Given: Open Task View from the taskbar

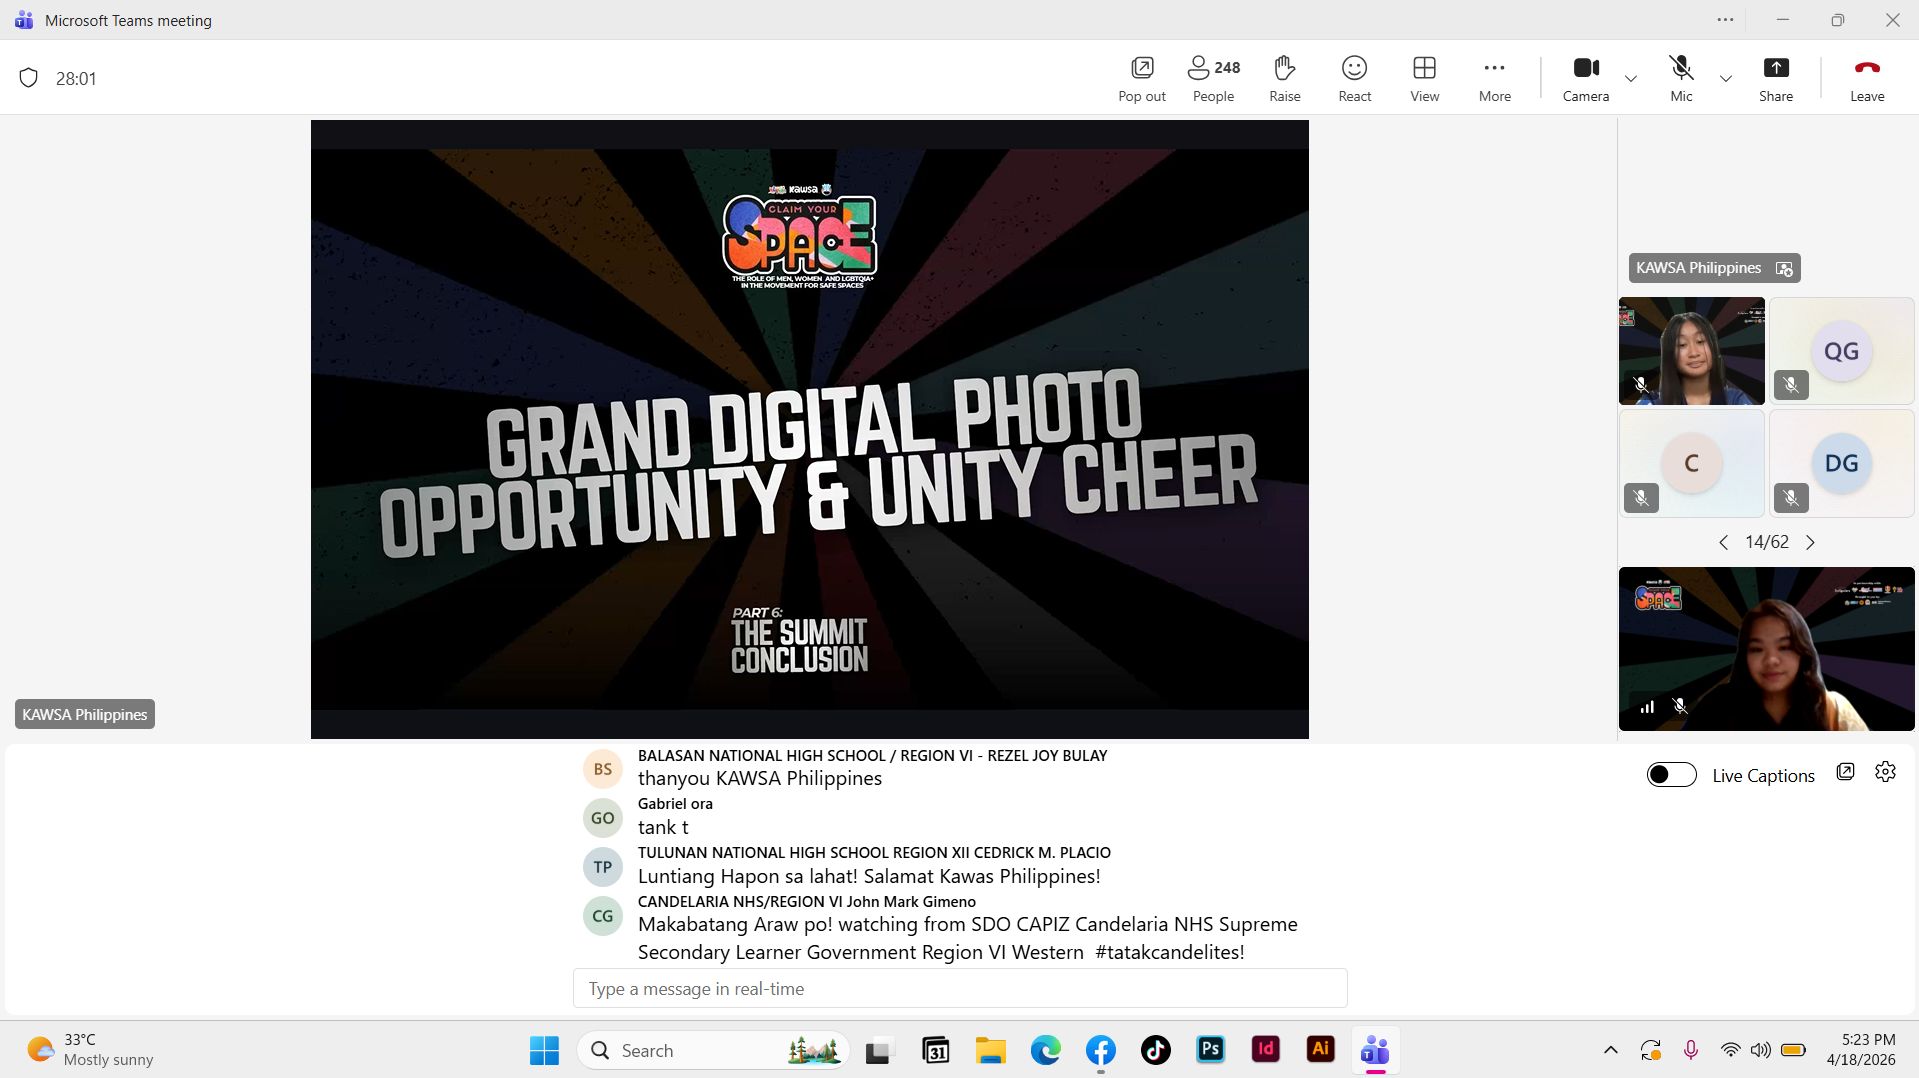Looking at the screenshot, I should point(878,1050).
